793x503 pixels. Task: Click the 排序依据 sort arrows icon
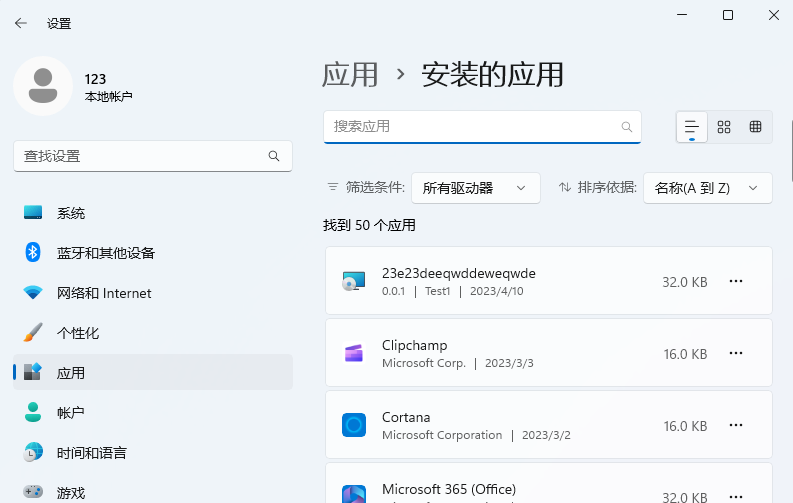pos(565,187)
